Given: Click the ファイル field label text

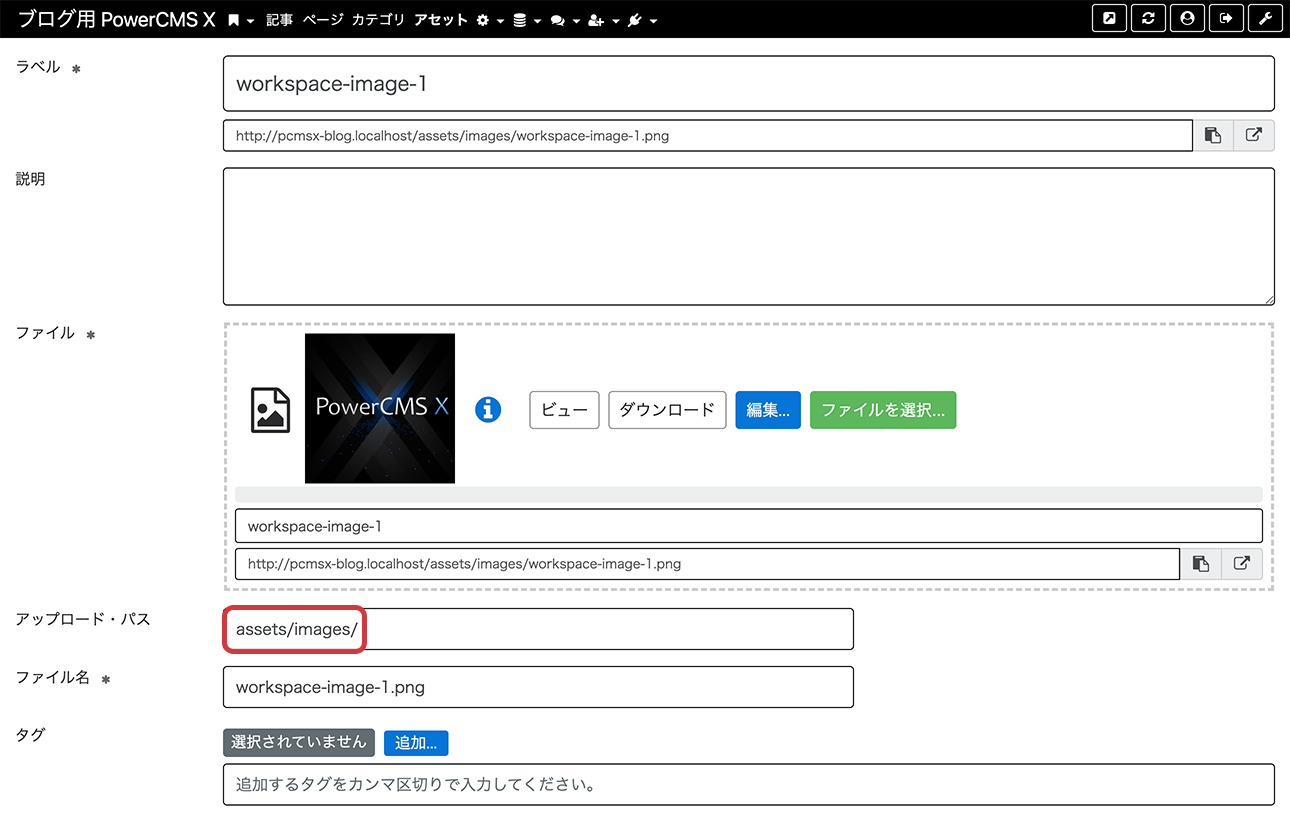Looking at the screenshot, I should pyautogui.click(x=45, y=333).
